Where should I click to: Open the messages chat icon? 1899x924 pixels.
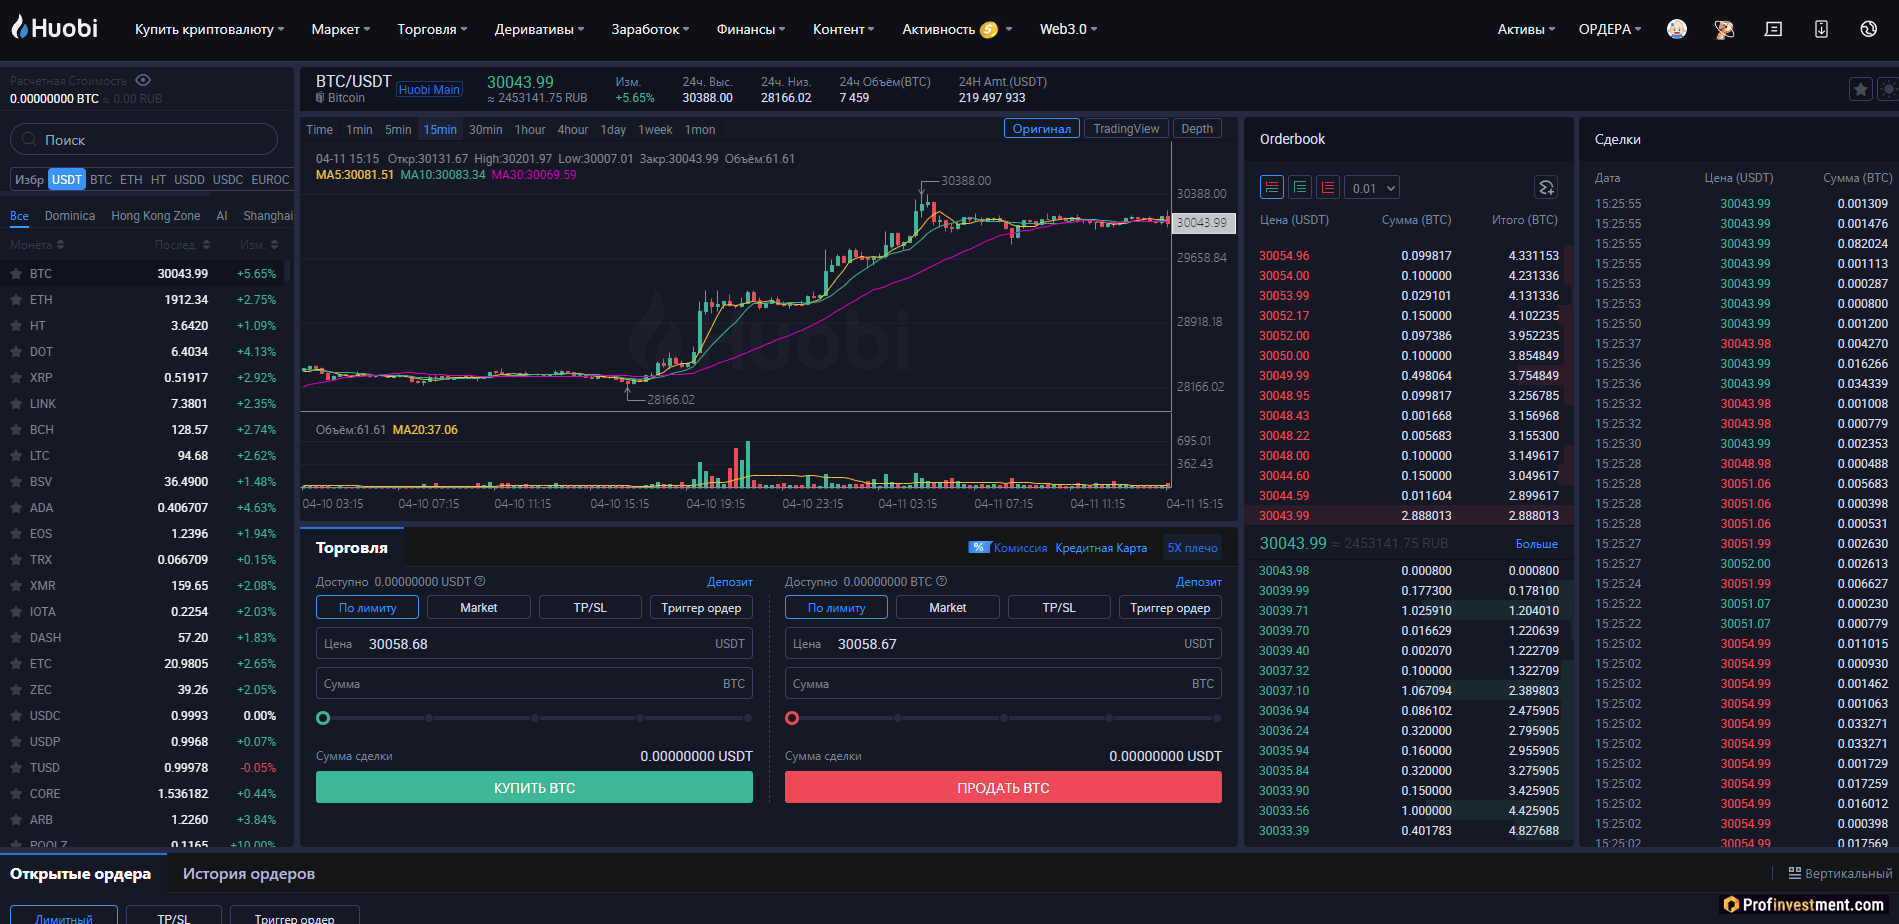tap(1773, 29)
